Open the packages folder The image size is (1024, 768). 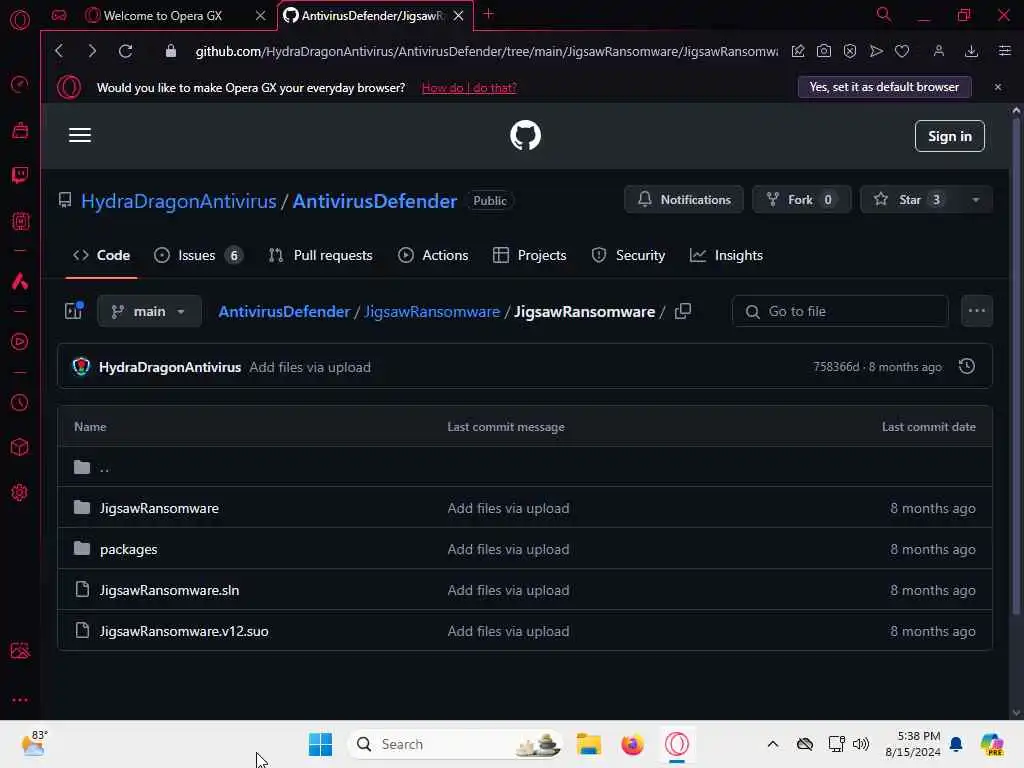(x=129, y=549)
